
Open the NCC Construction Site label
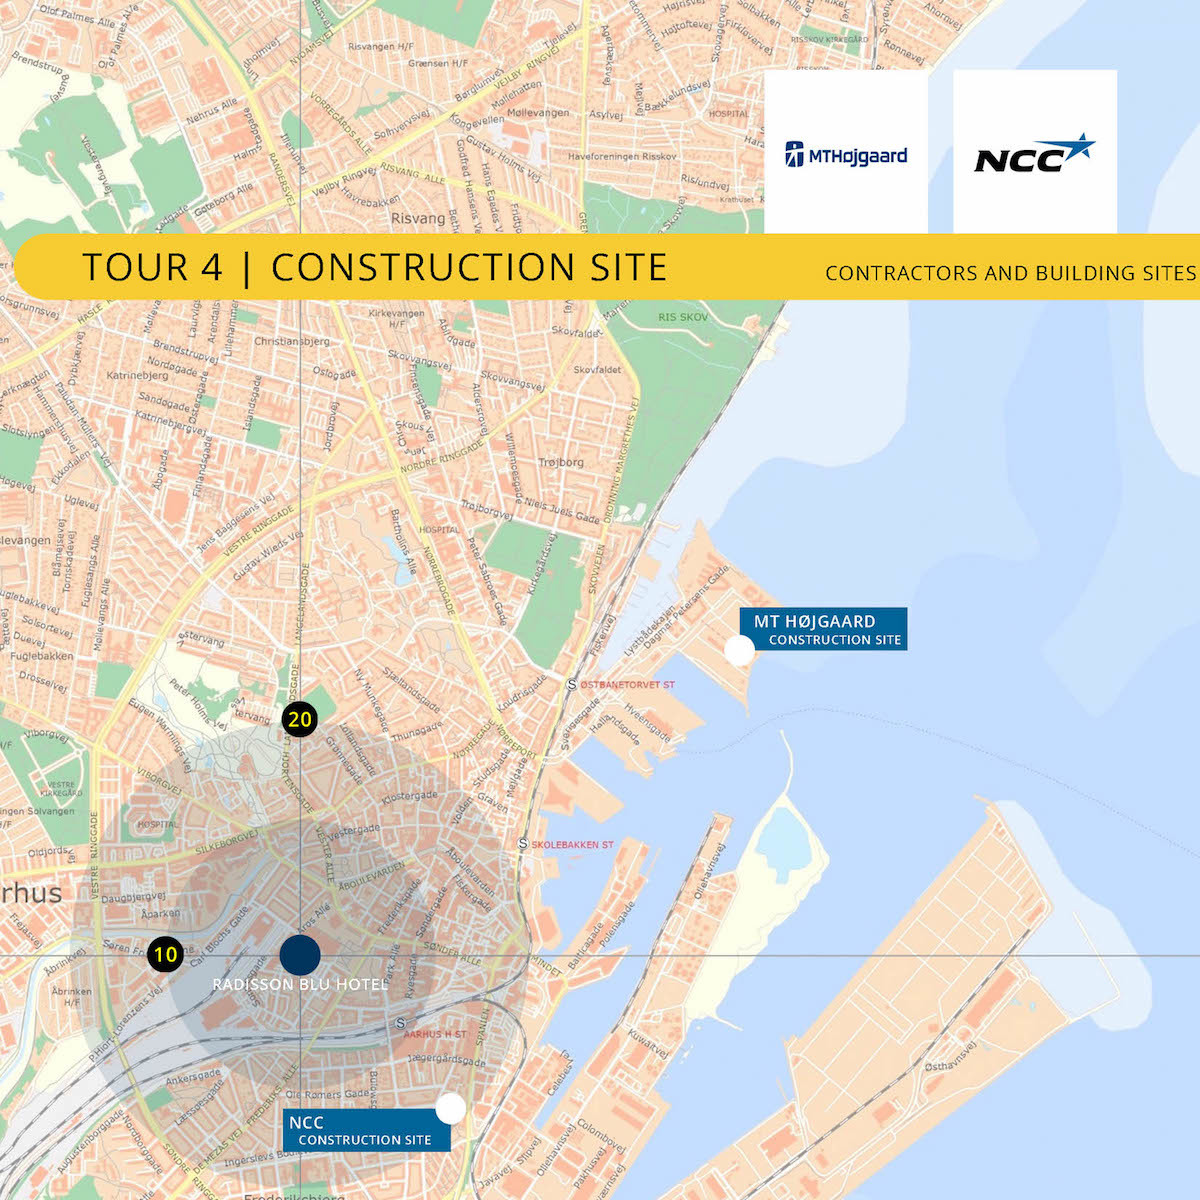coord(364,1130)
